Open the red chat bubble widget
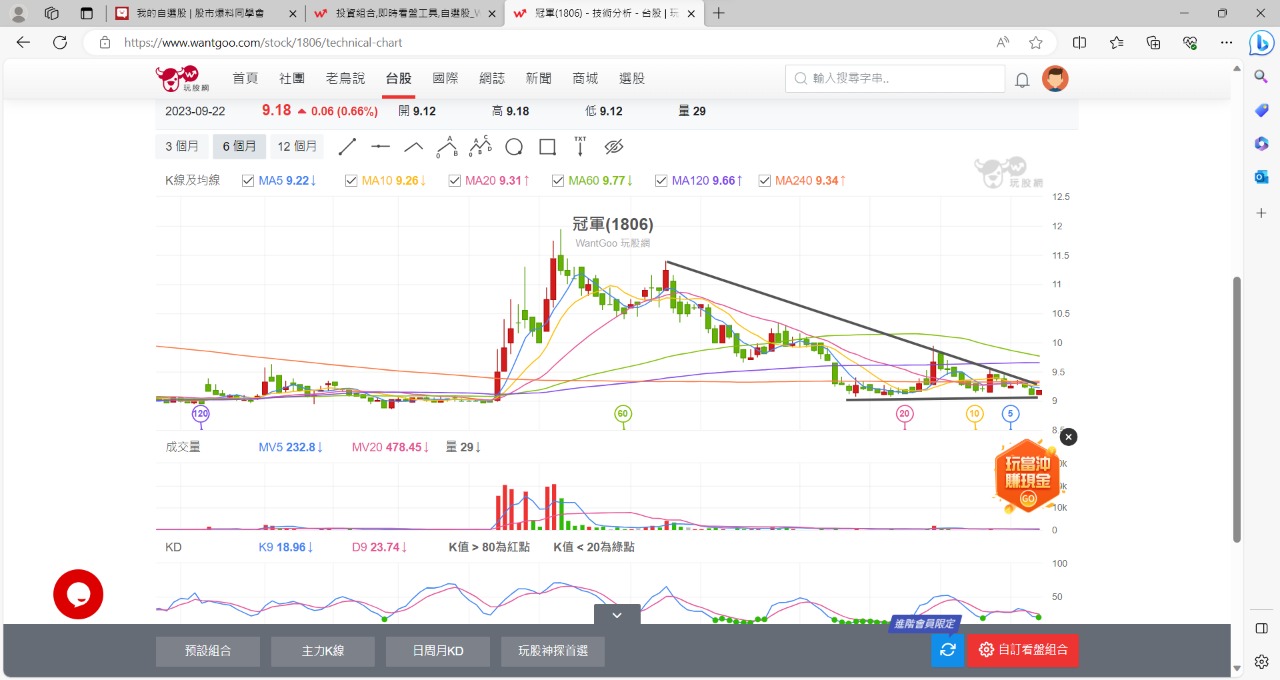Image resolution: width=1280 pixels, height=680 pixels. coord(78,594)
